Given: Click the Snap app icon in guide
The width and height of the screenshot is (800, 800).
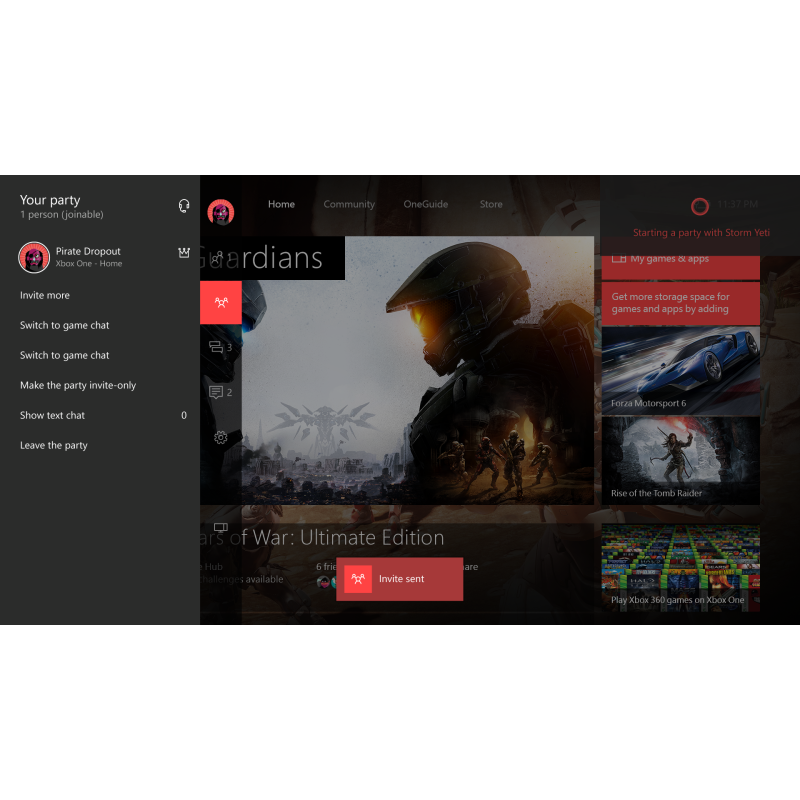Looking at the screenshot, I should point(221,528).
